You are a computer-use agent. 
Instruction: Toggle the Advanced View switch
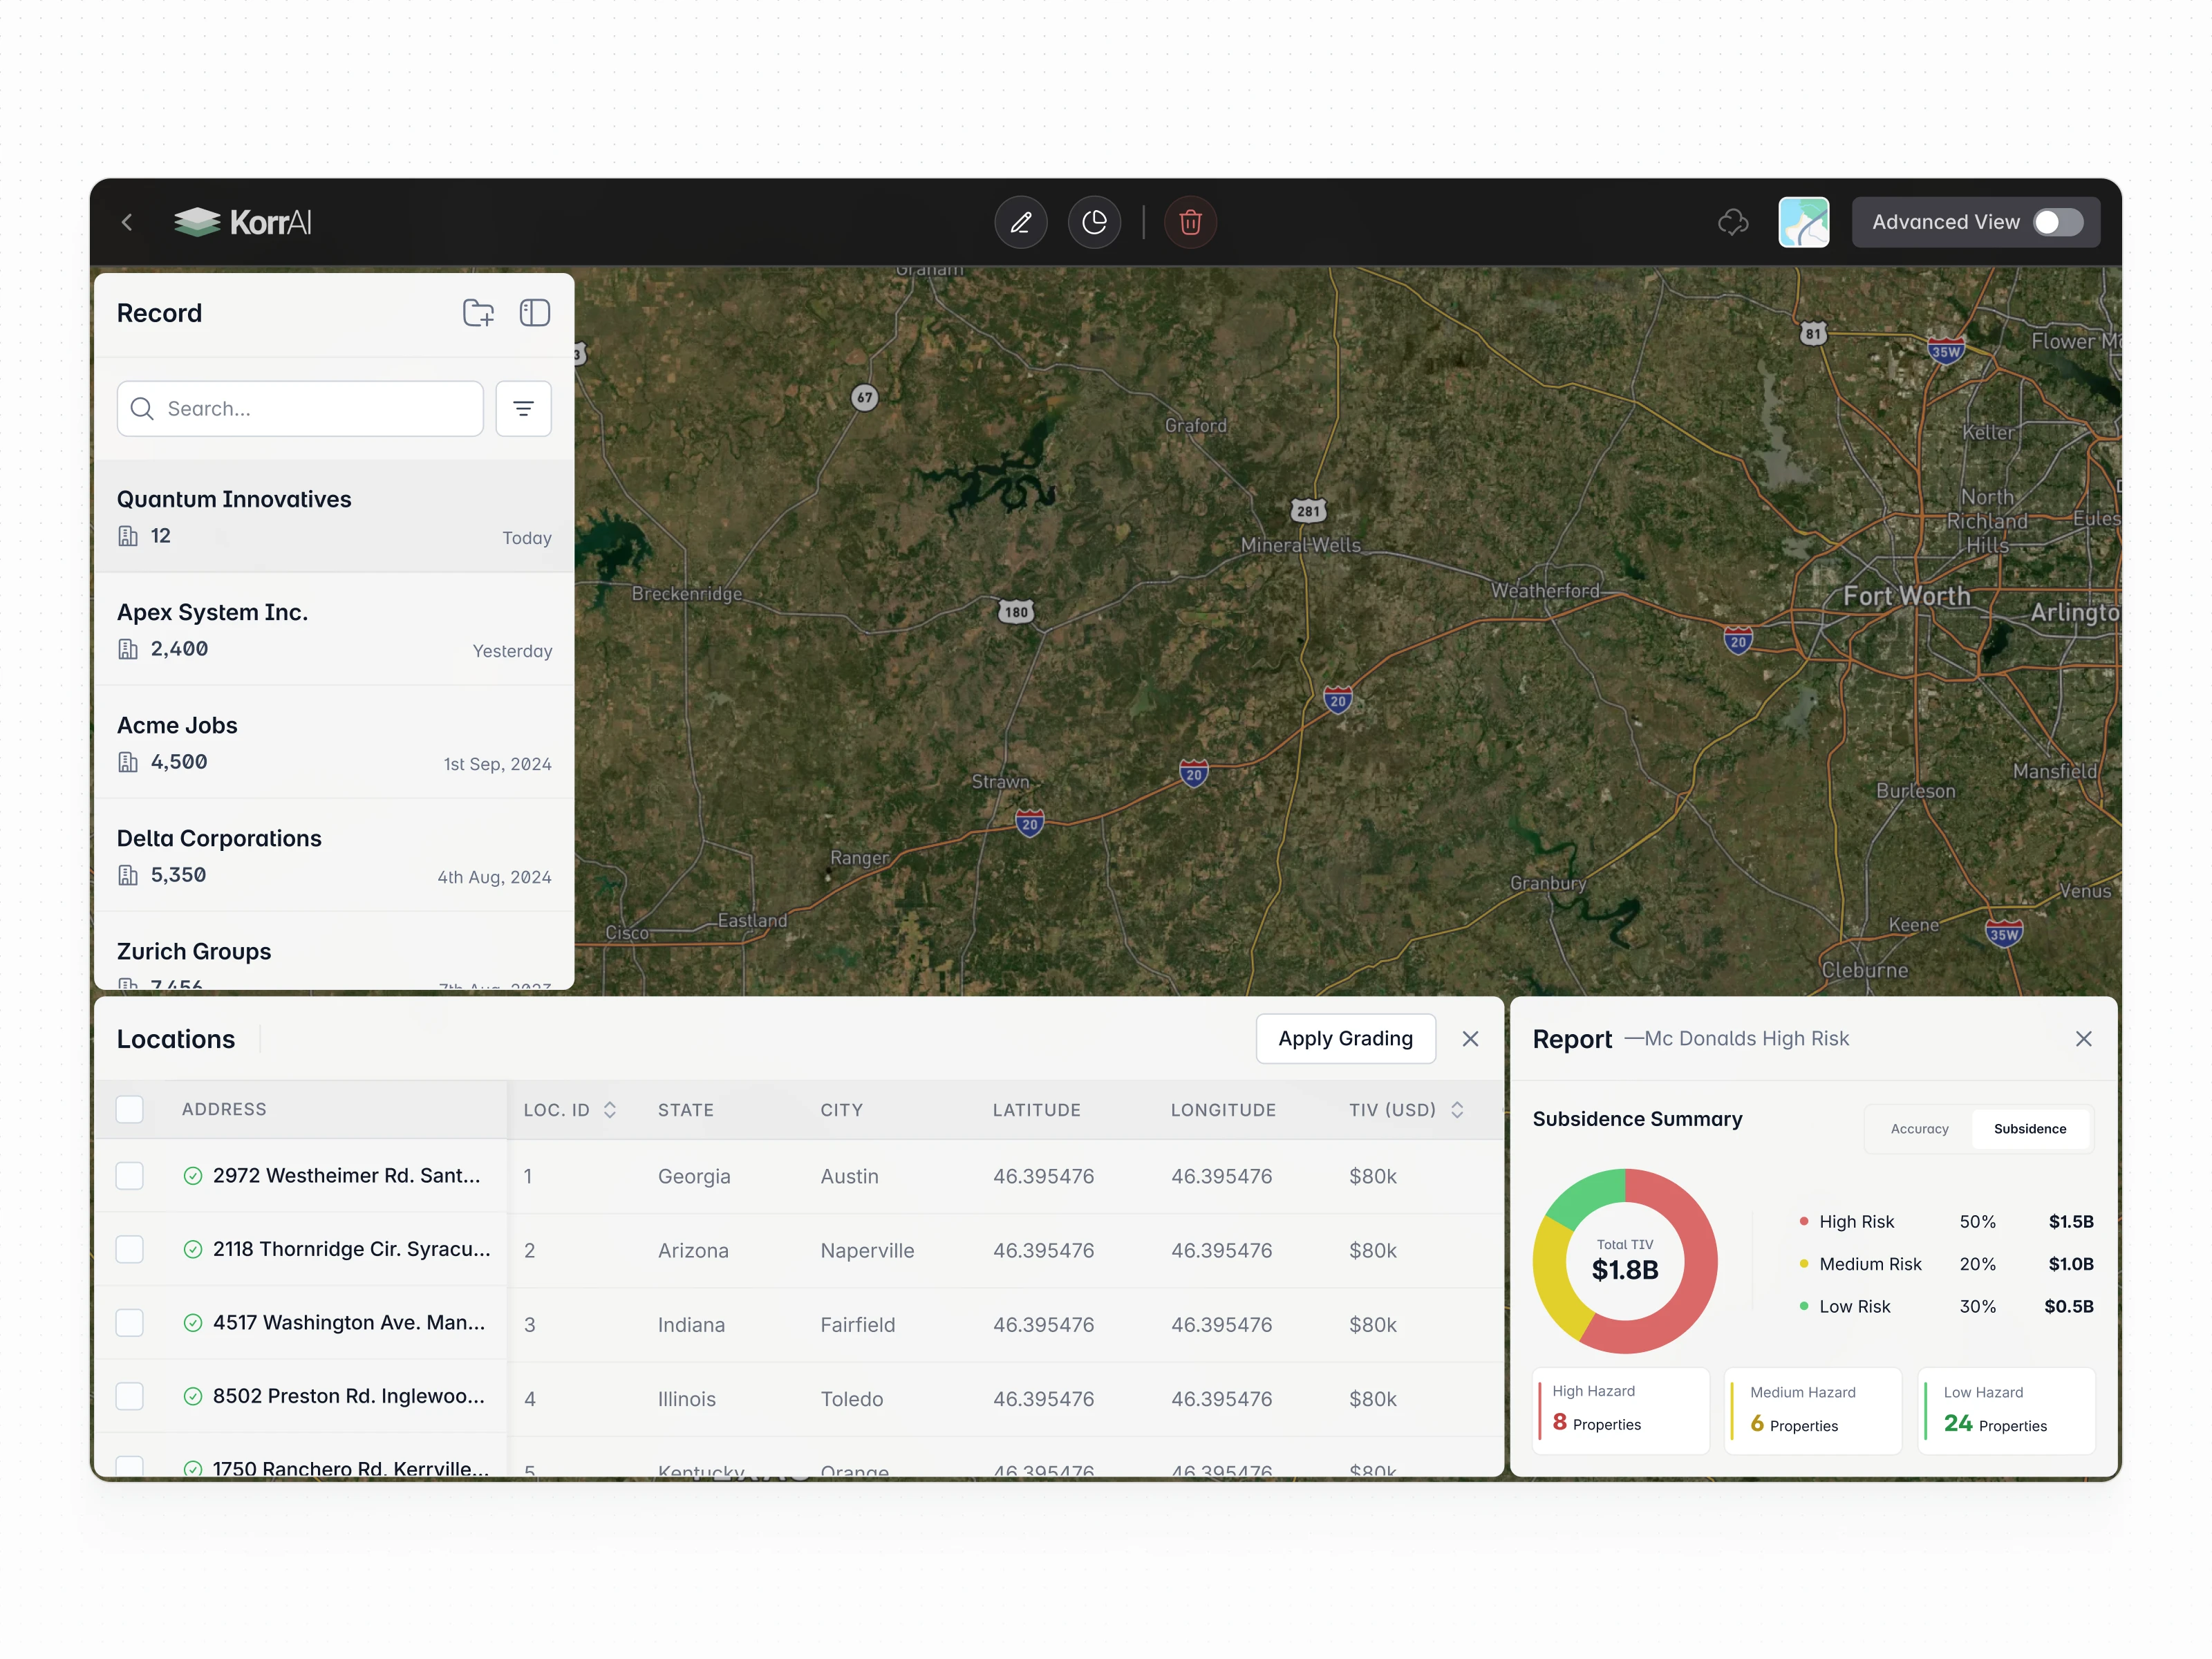click(2058, 222)
